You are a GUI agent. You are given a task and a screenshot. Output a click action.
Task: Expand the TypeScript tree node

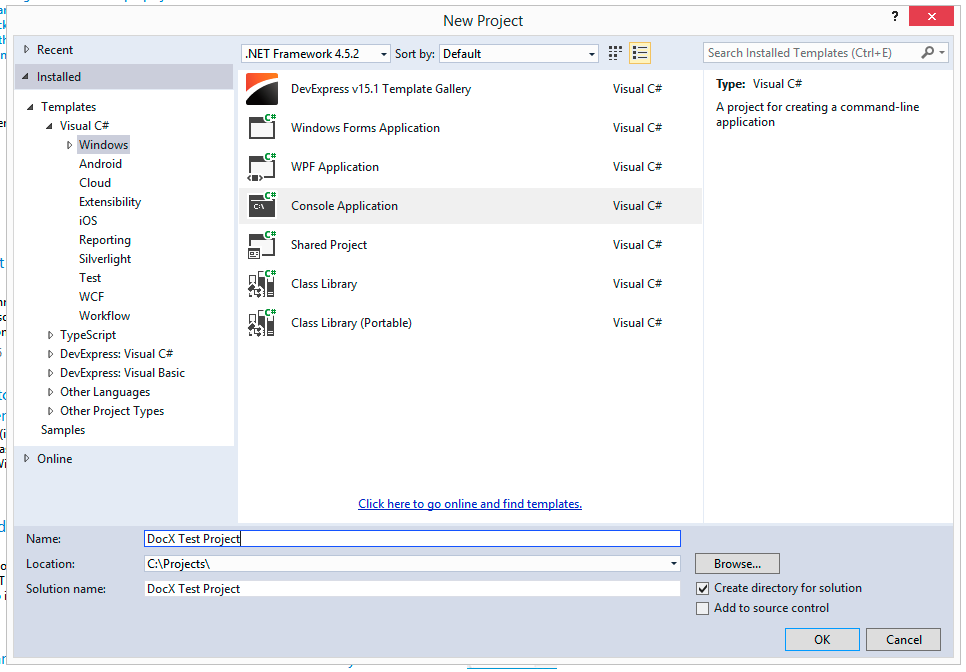pos(50,334)
